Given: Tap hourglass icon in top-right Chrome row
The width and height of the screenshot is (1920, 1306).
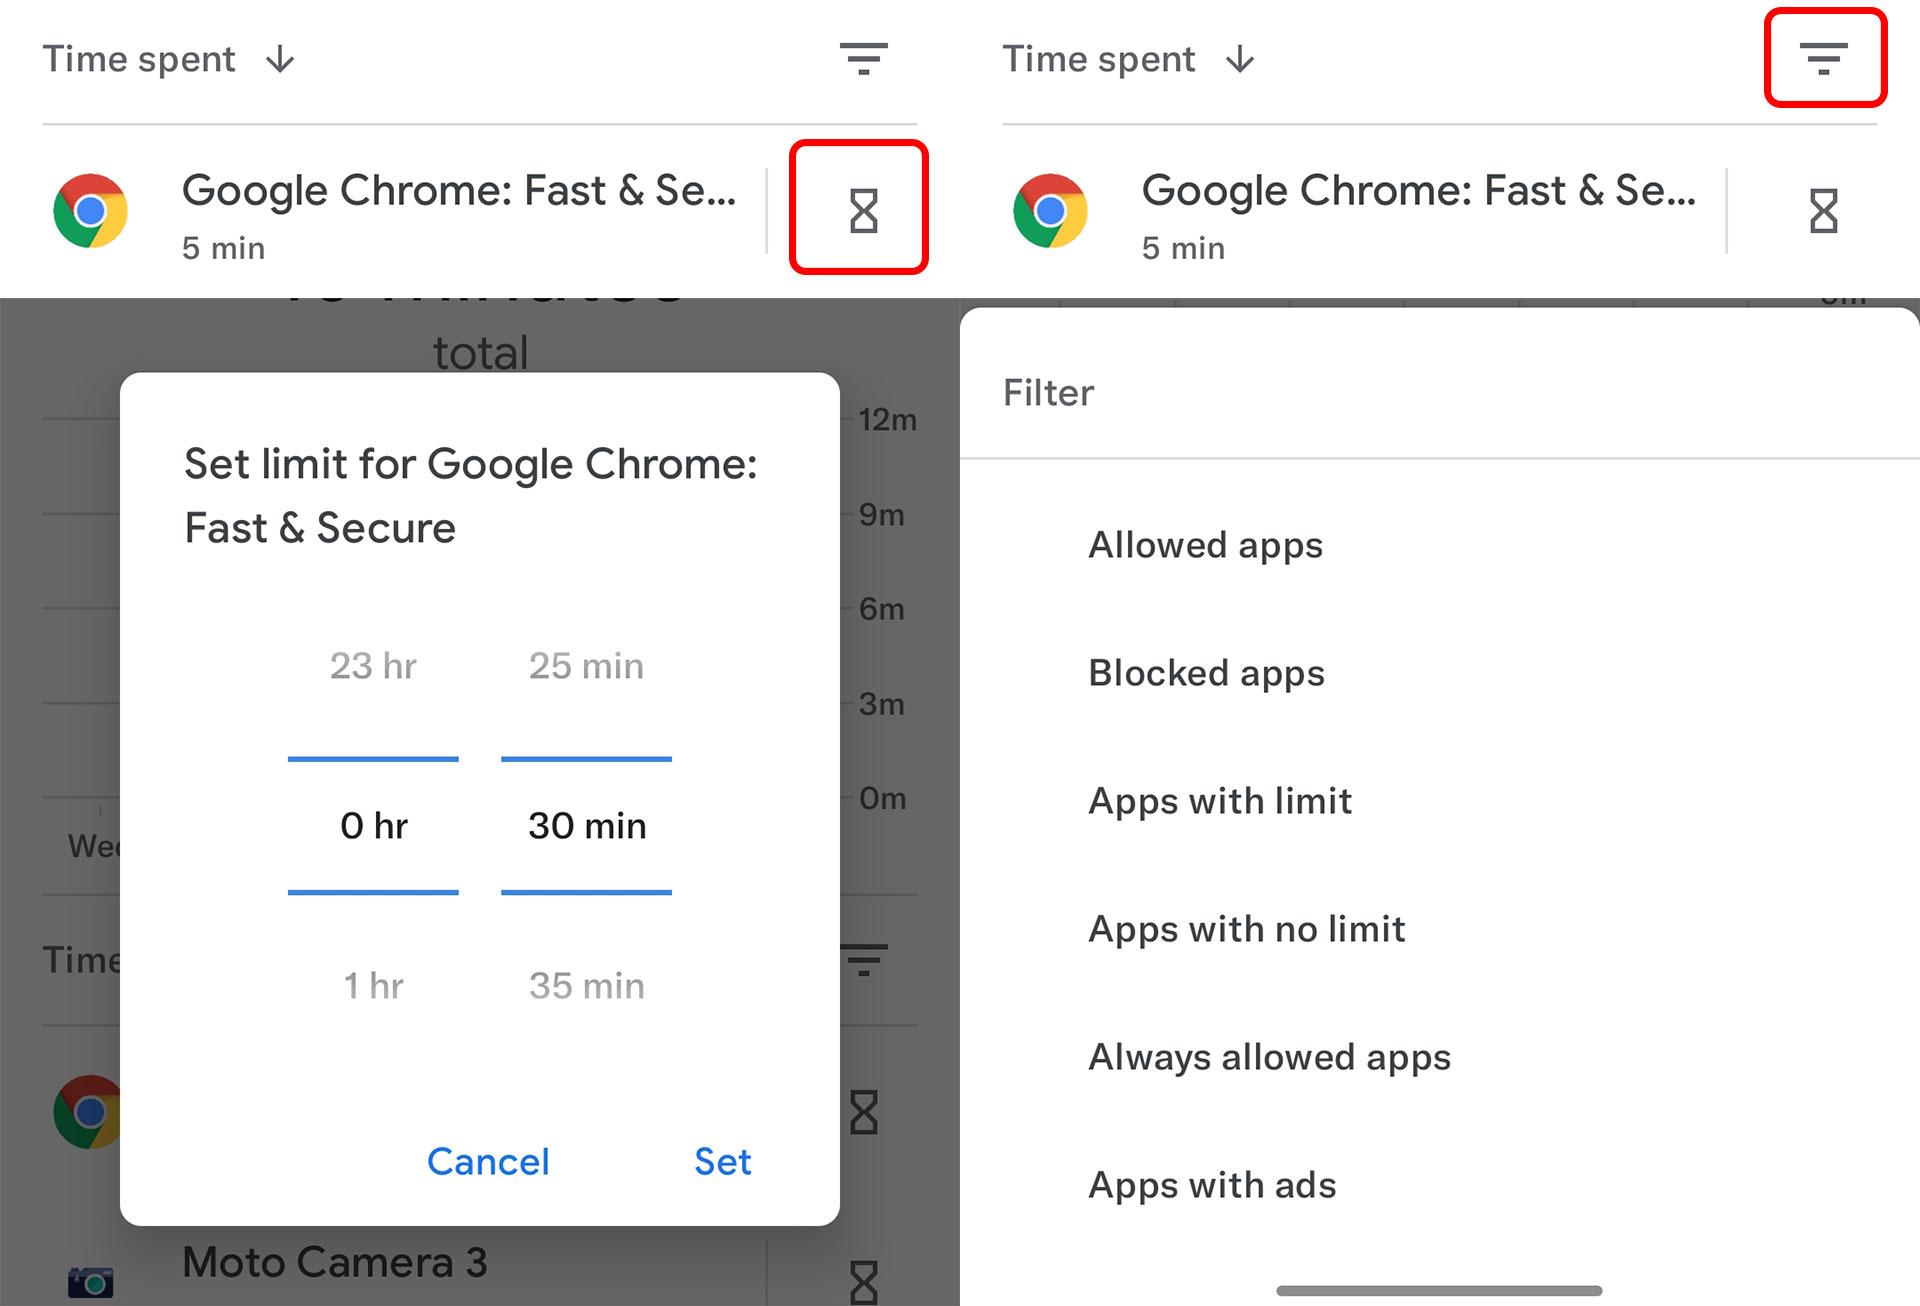Looking at the screenshot, I should tap(1823, 211).
